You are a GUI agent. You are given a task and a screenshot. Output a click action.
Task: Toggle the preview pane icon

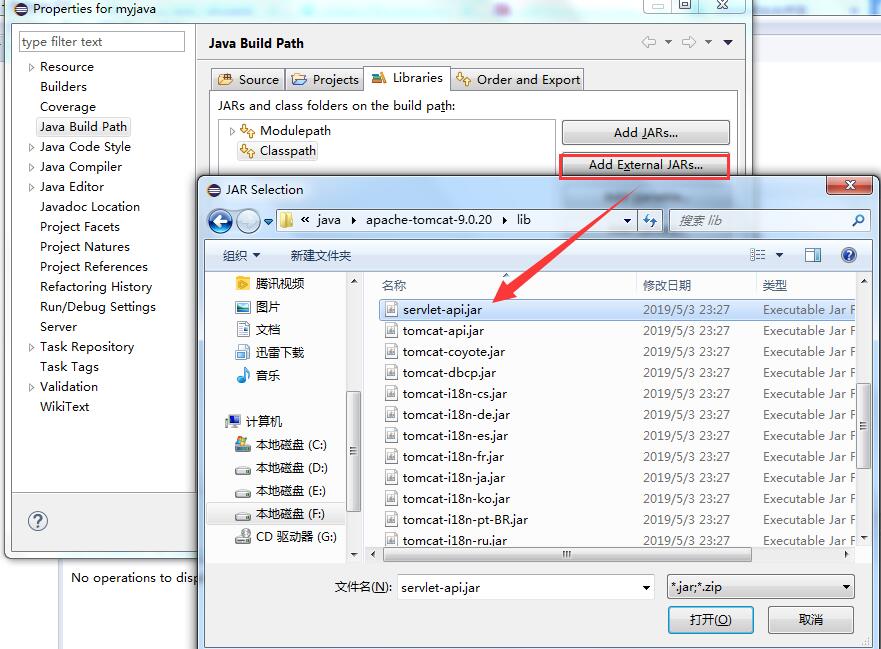click(813, 255)
